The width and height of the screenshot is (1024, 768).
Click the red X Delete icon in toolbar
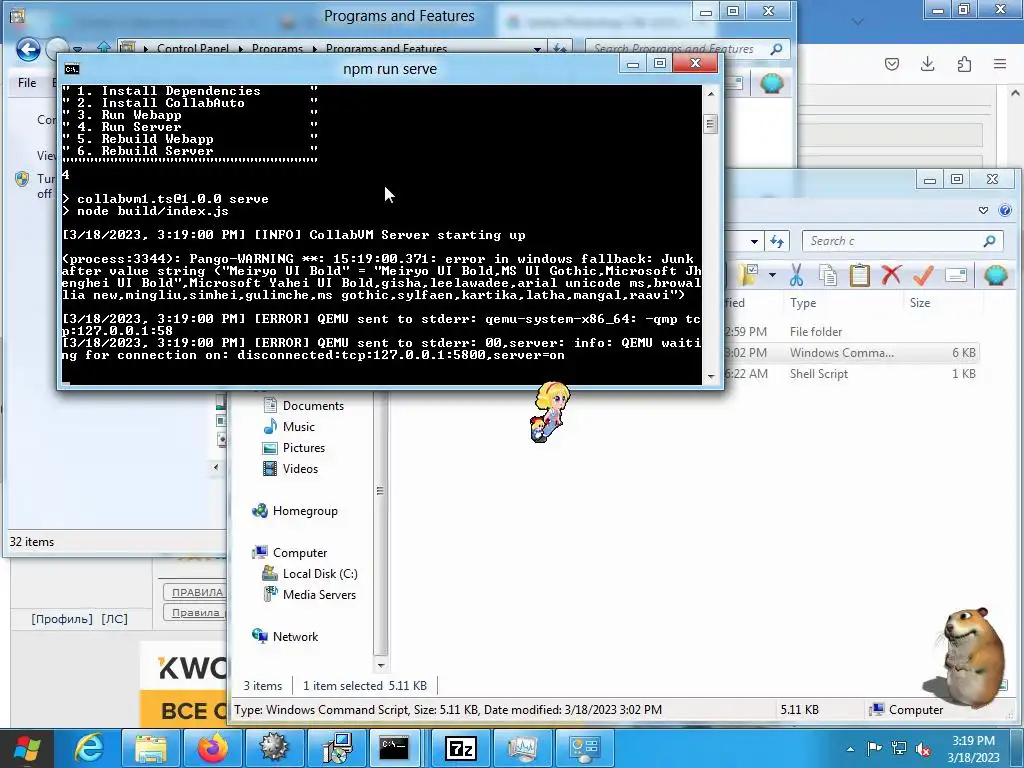coord(891,276)
